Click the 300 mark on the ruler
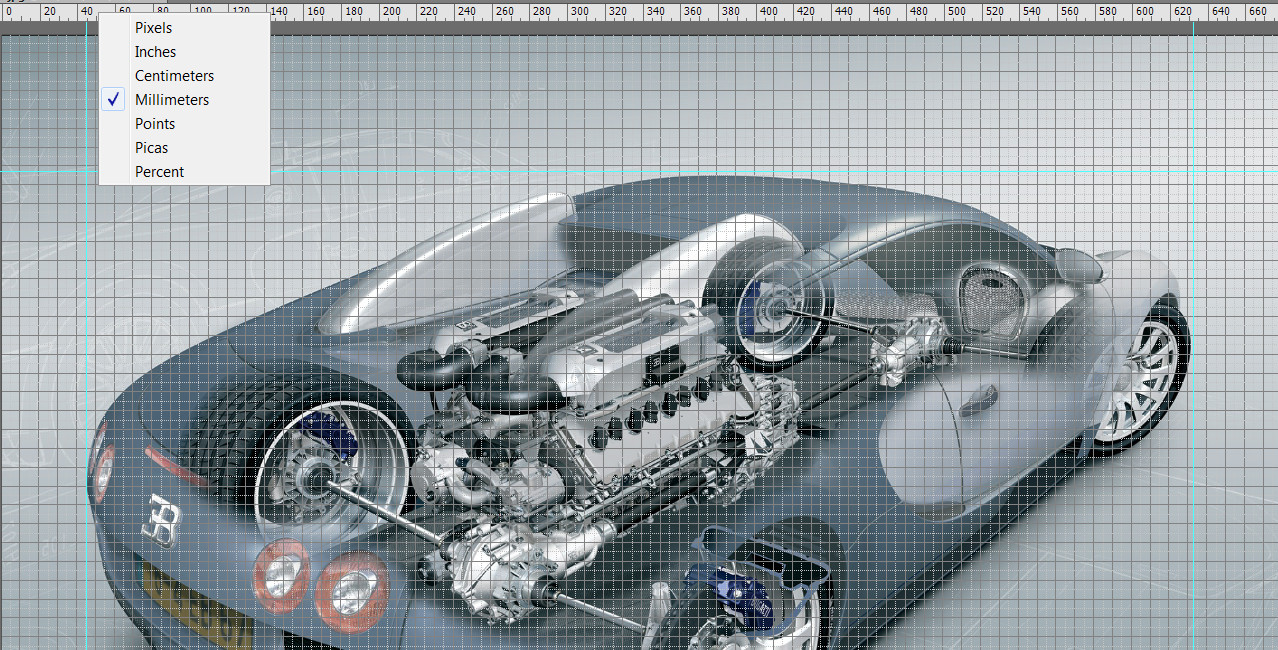This screenshot has height=650, width=1278. [x=579, y=11]
